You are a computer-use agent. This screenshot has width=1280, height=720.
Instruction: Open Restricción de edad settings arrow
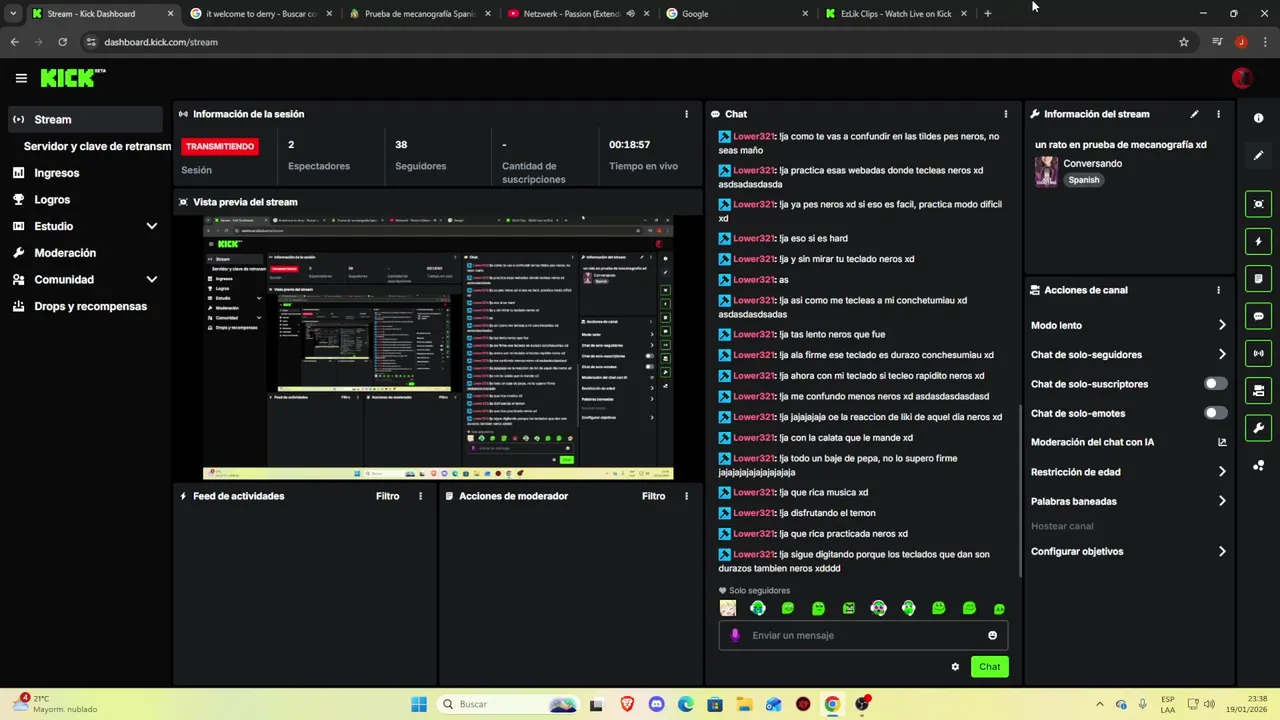point(1222,472)
